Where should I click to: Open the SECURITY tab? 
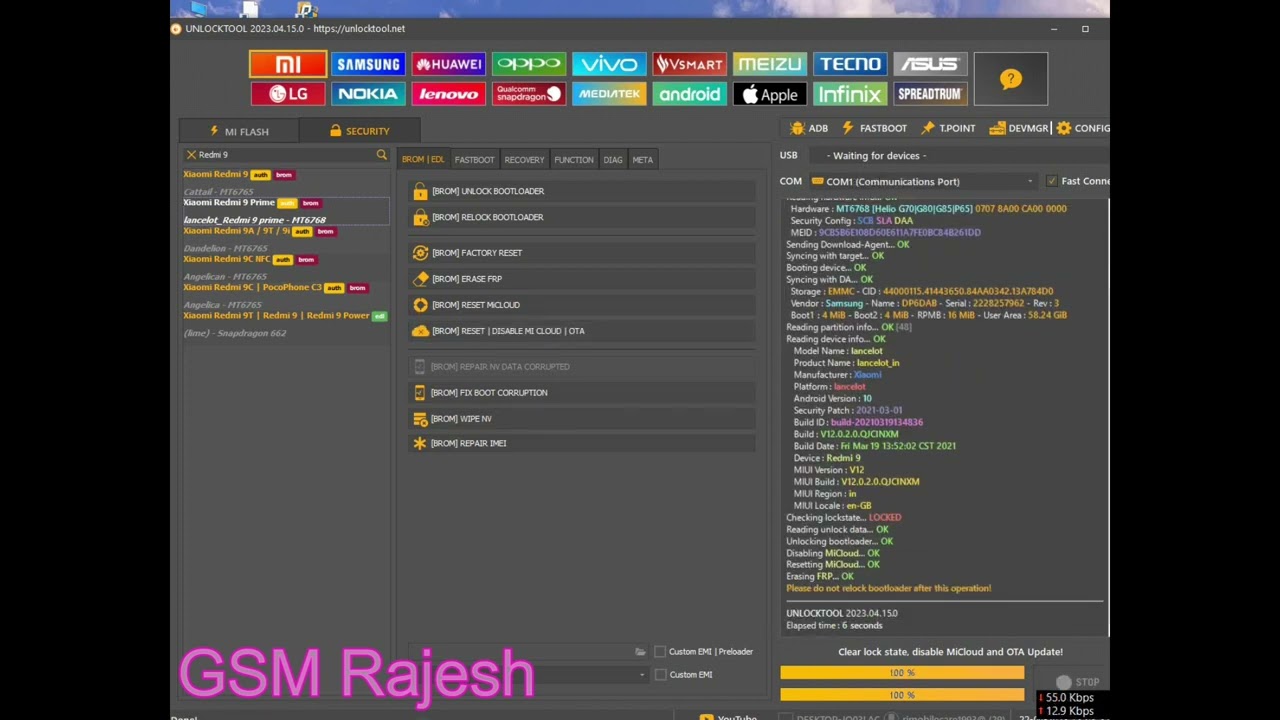point(359,131)
